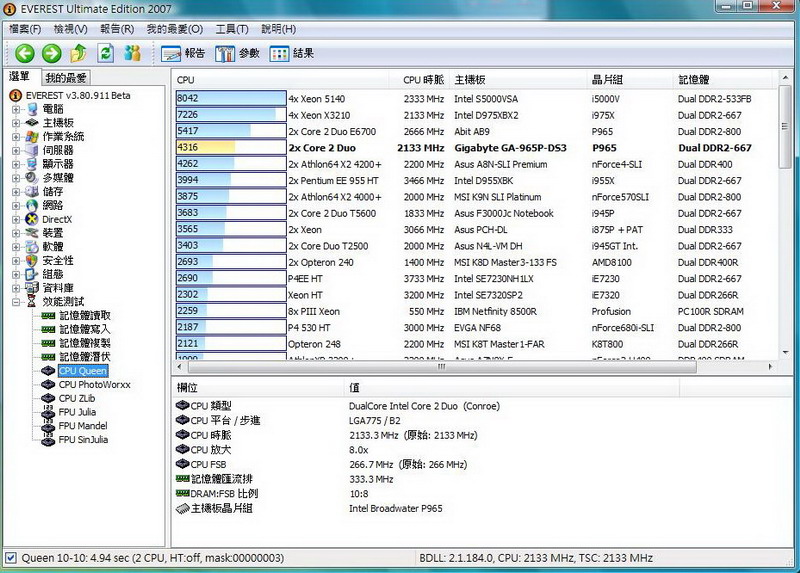This screenshot has height=573, width=800.
Task: Click the 記憶體 column header
Action: pyautogui.click(x=724, y=80)
